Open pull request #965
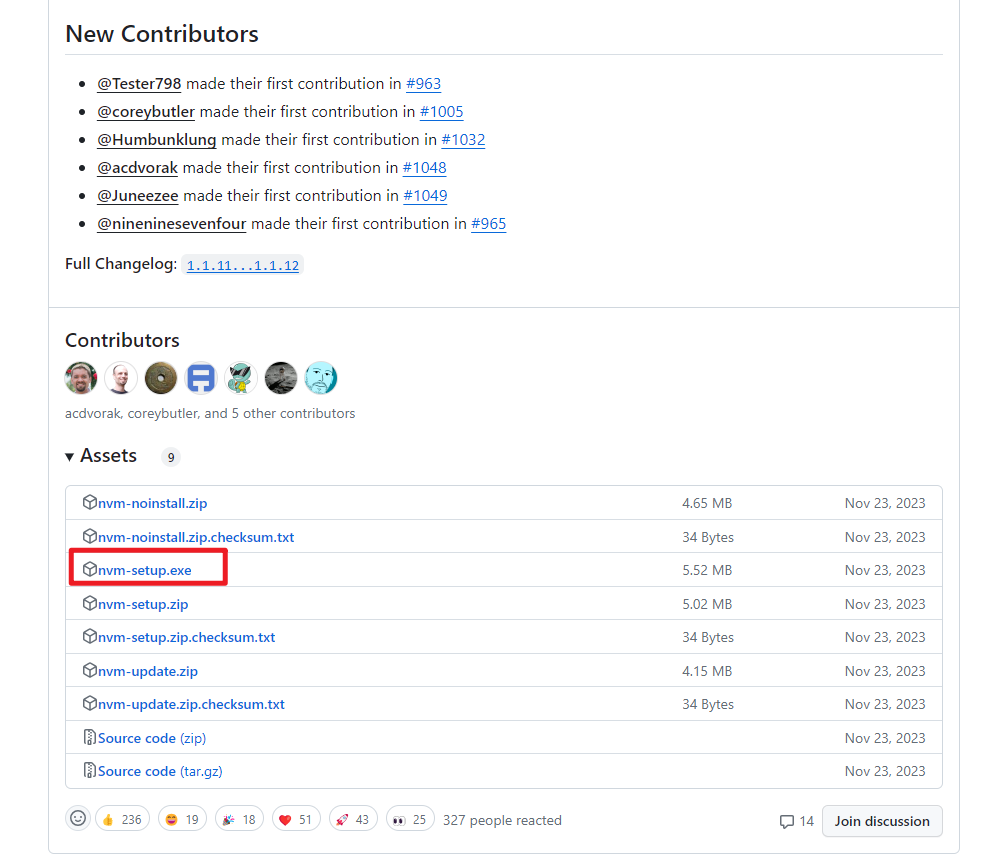Viewport: 997px width, 859px height. 488,224
